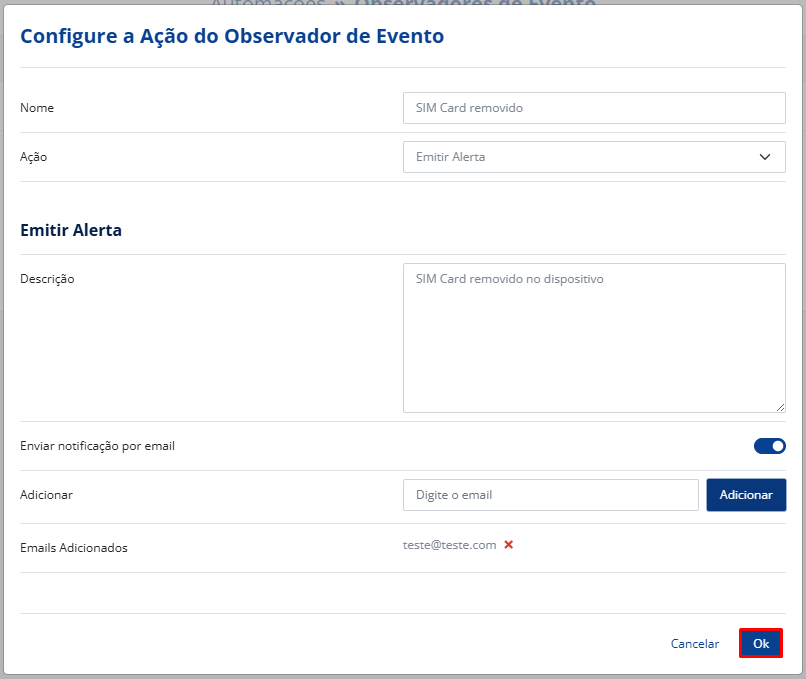Focus the Nome input field
806x679 pixels.
593,108
